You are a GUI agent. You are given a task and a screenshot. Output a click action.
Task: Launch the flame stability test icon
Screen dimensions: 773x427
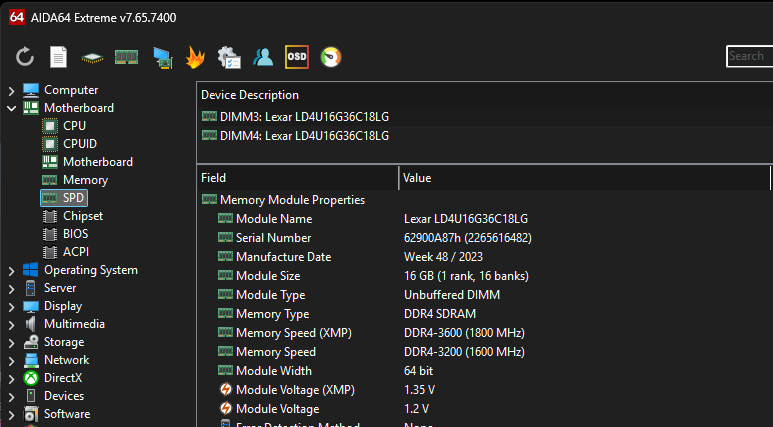pos(195,57)
